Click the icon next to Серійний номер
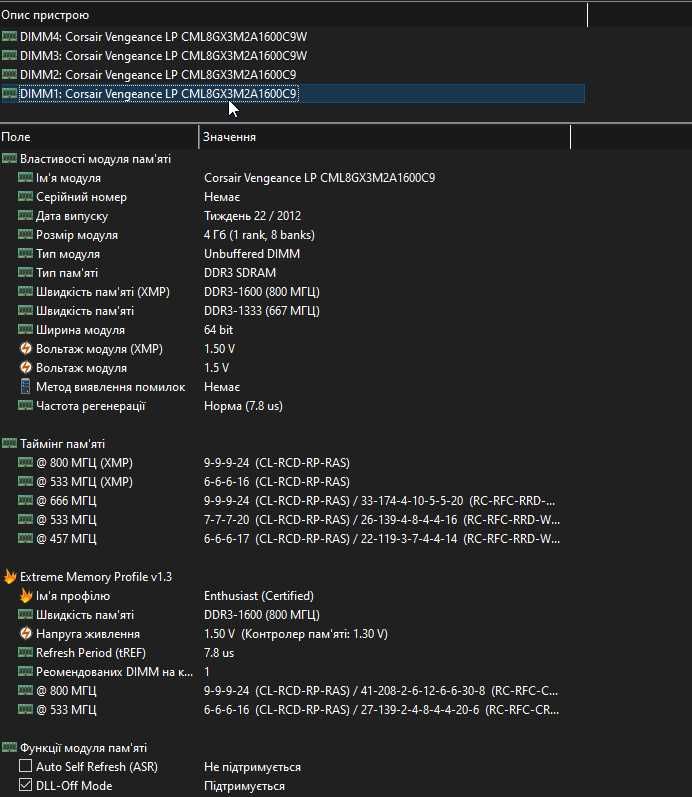 [x=25, y=197]
